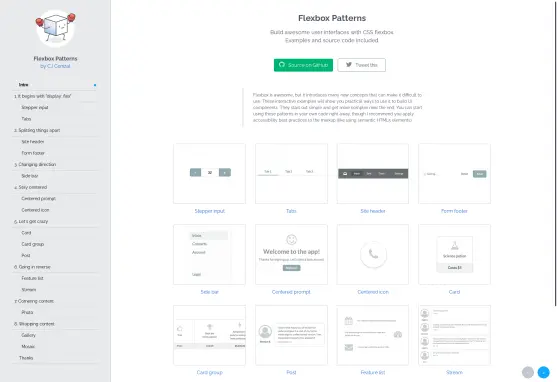The height and width of the screenshot is (382, 558).
Task: Click the flask icon in Card preview
Action: tap(454, 245)
